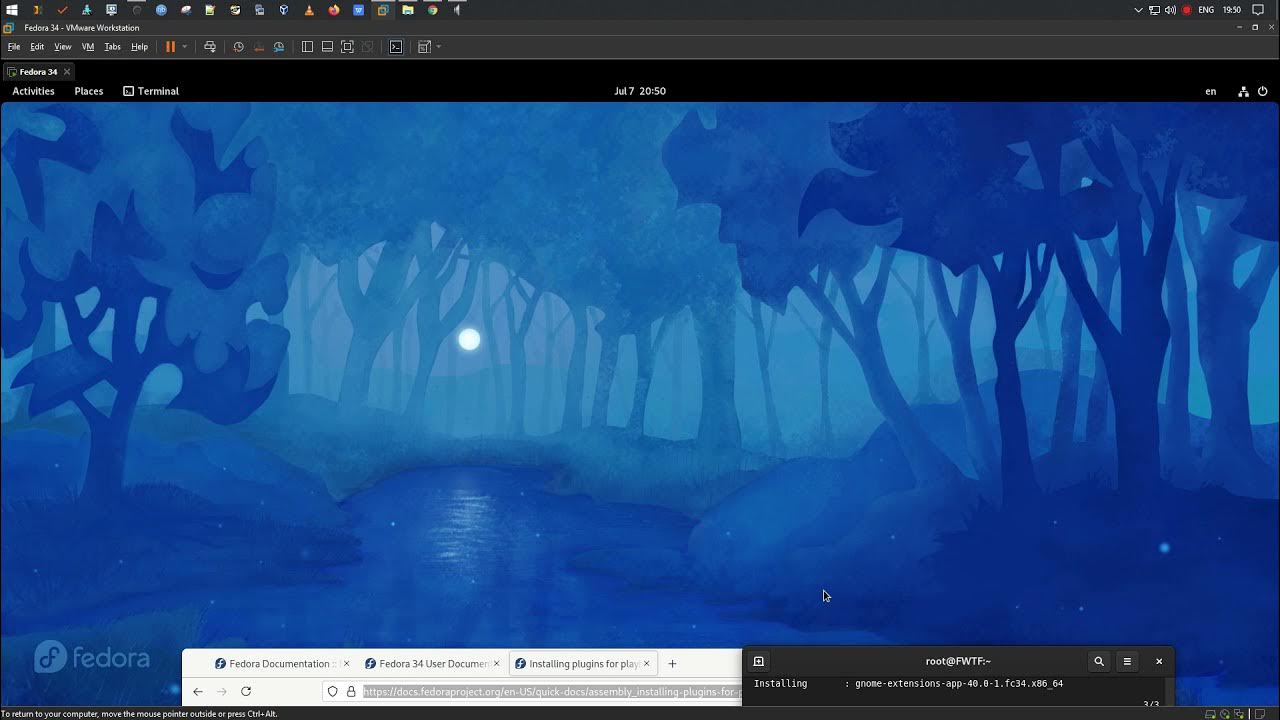Click the docs.fedoraproject.org URL bar
This screenshot has width=1280, height=720.
point(552,692)
